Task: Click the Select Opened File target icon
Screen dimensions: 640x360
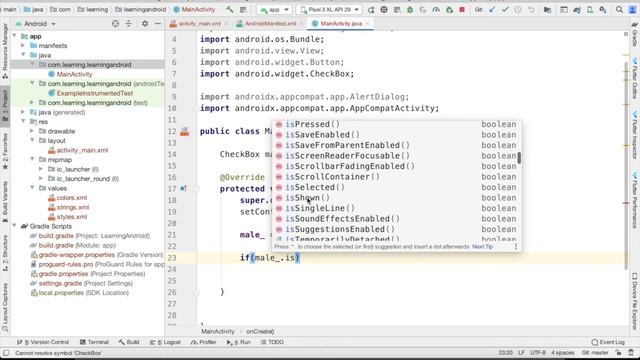Action: [x=116, y=24]
